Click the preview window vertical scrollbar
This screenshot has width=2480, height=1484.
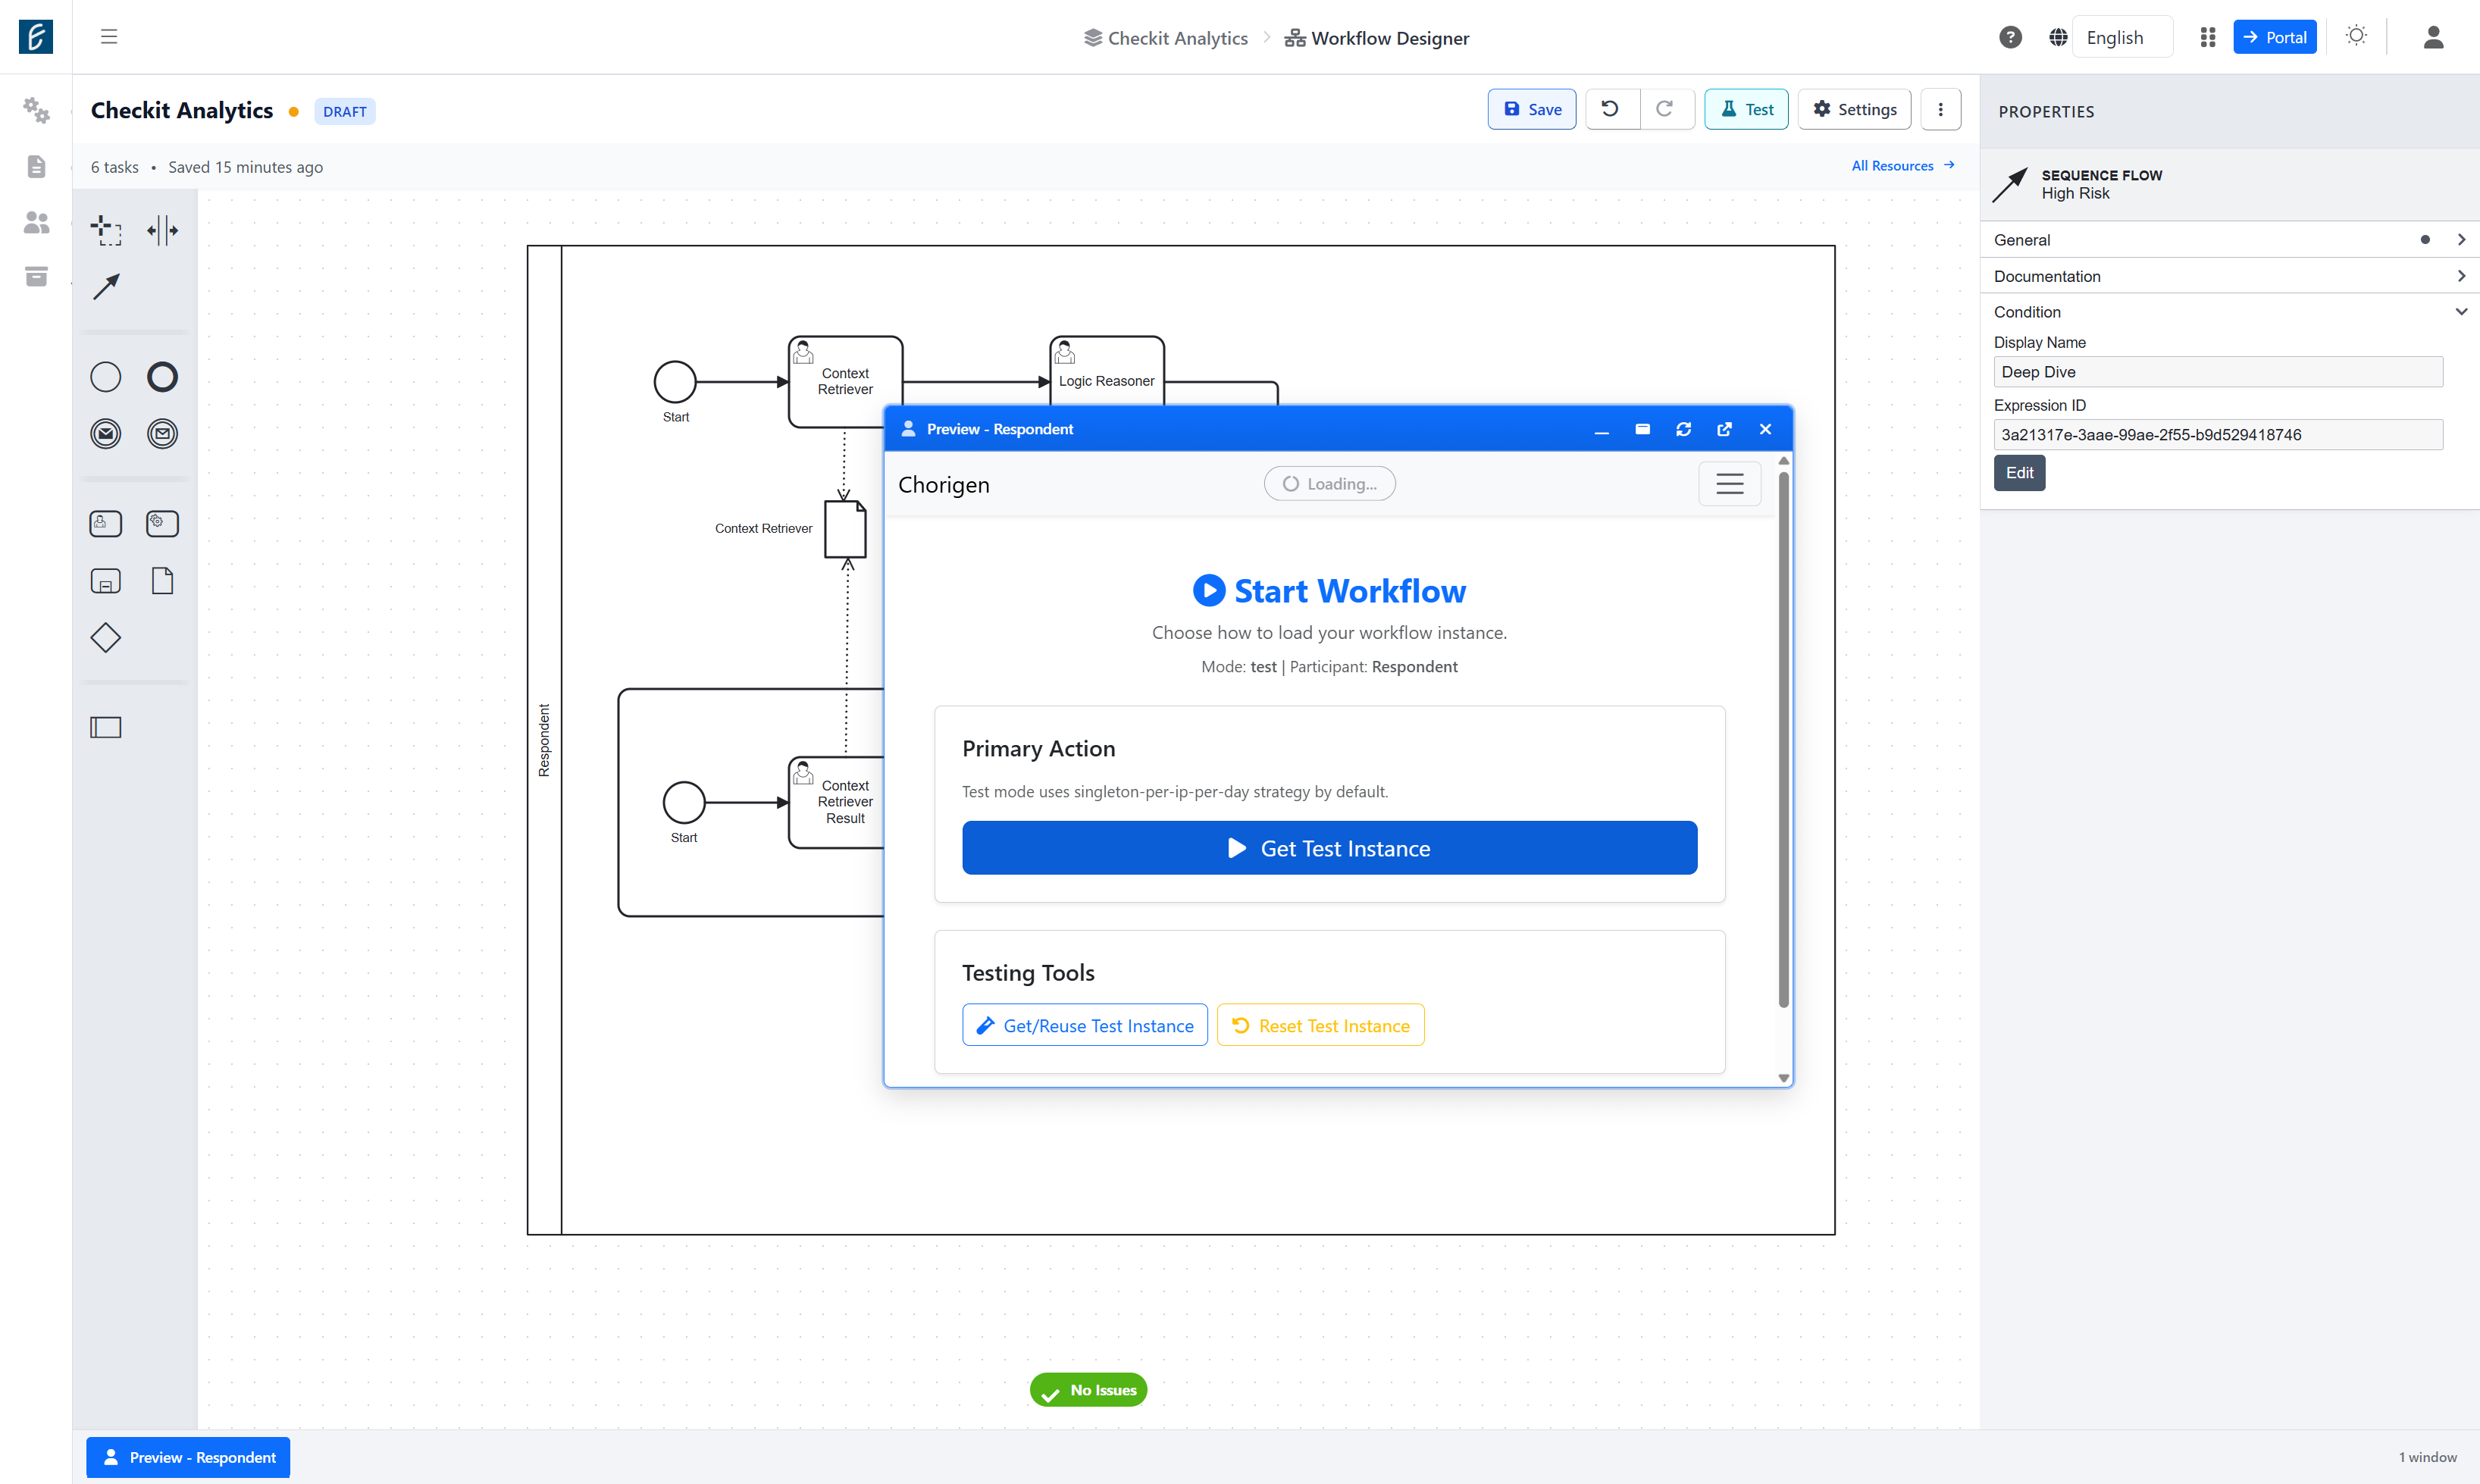point(1783,739)
